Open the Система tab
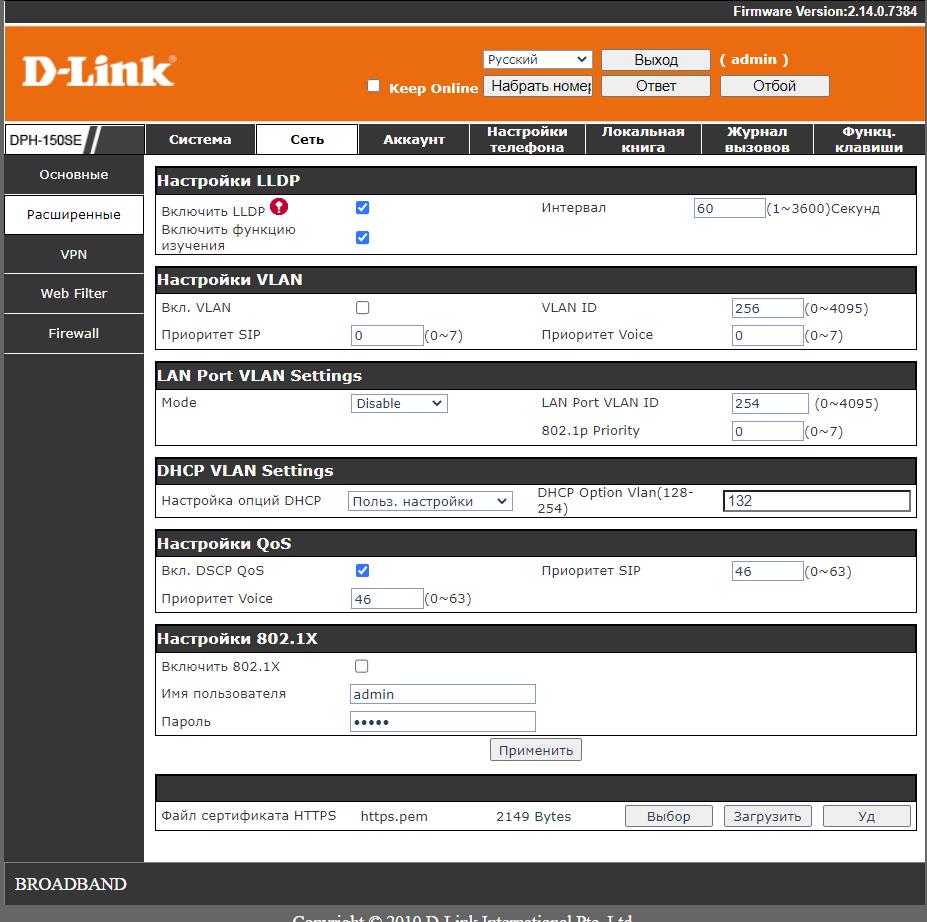The height and width of the screenshot is (922, 927). [x=200, y=139]
